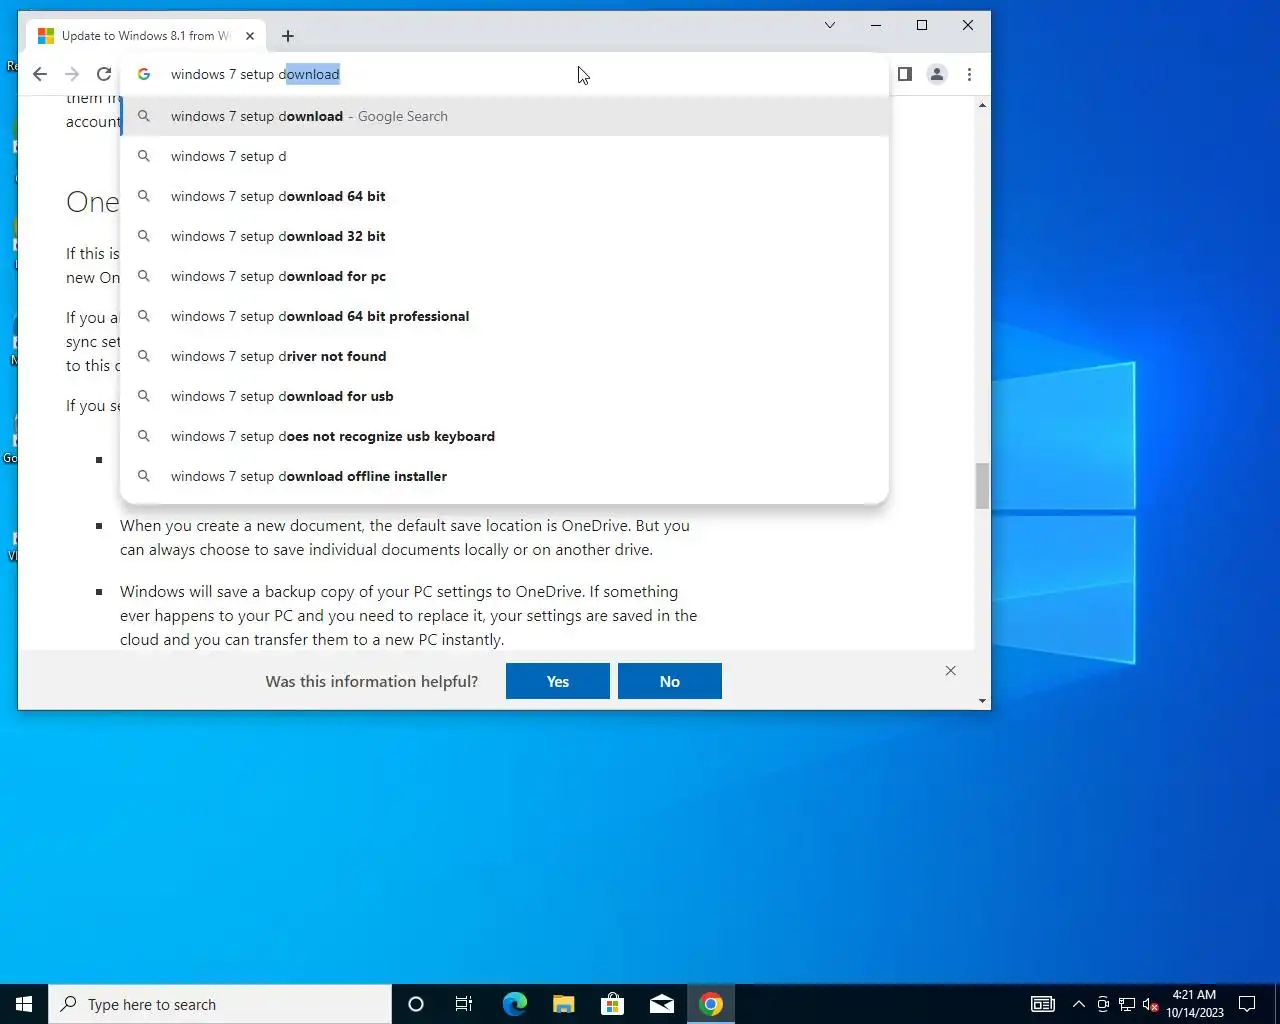Screen dimensions: 1280x1024
Task: Go forward to the next page
Action: click(x=72, y=74)
